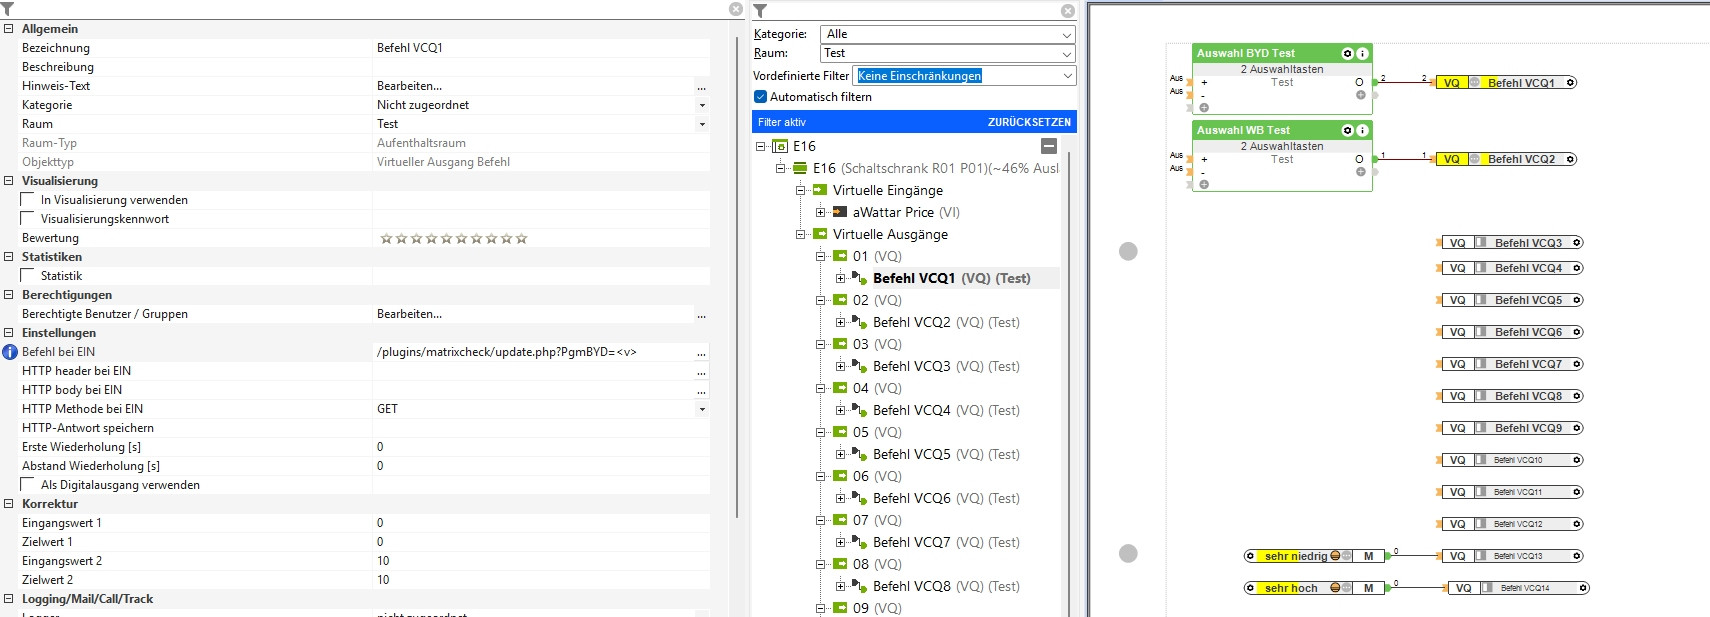Add input with plus on Auswahl BYD Test block
1710x617 pixels.
[x=1204, y=107]
